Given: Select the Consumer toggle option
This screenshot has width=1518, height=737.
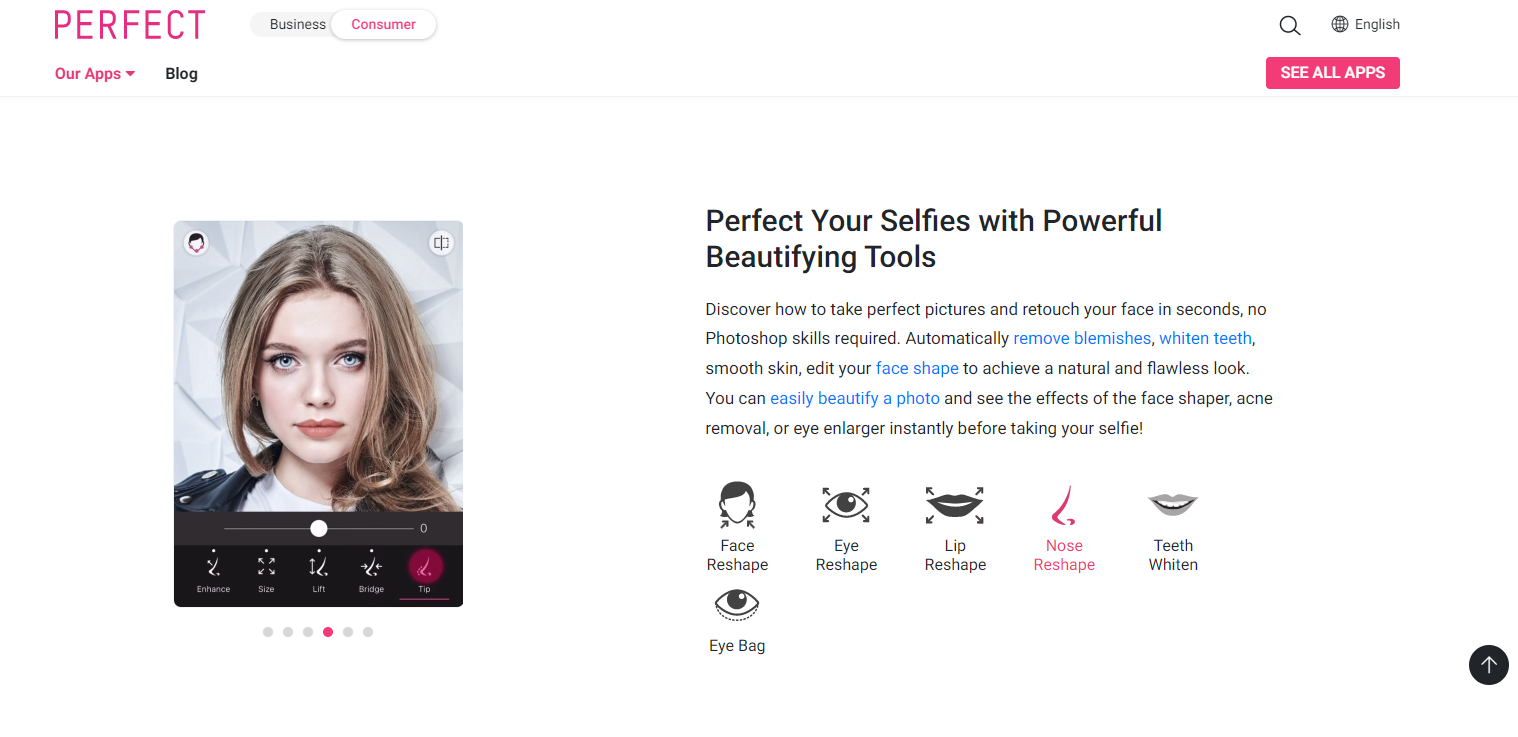Looking at the screenshot, I should coord(383,25).
